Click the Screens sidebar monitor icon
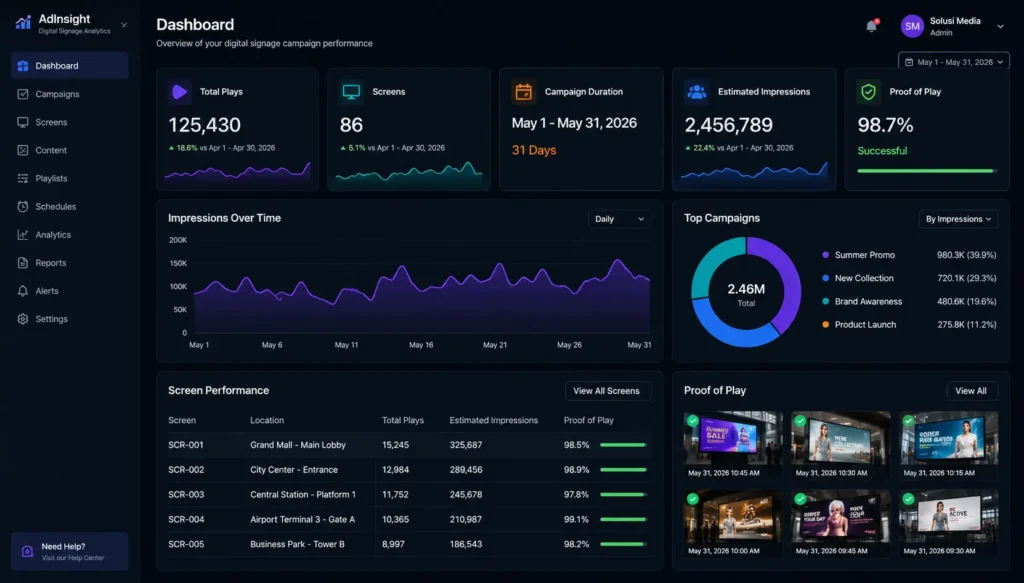 tap(23, 122)
